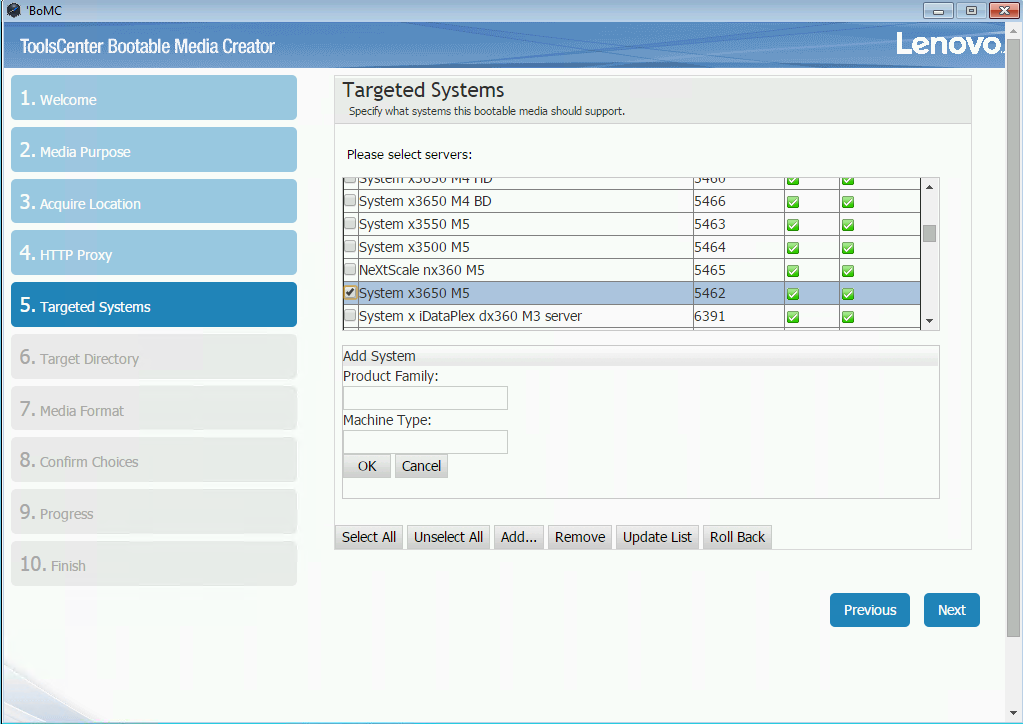Click first green check icon in row 6391
This screenshot has height=724, width=1023.
(793, 317)
